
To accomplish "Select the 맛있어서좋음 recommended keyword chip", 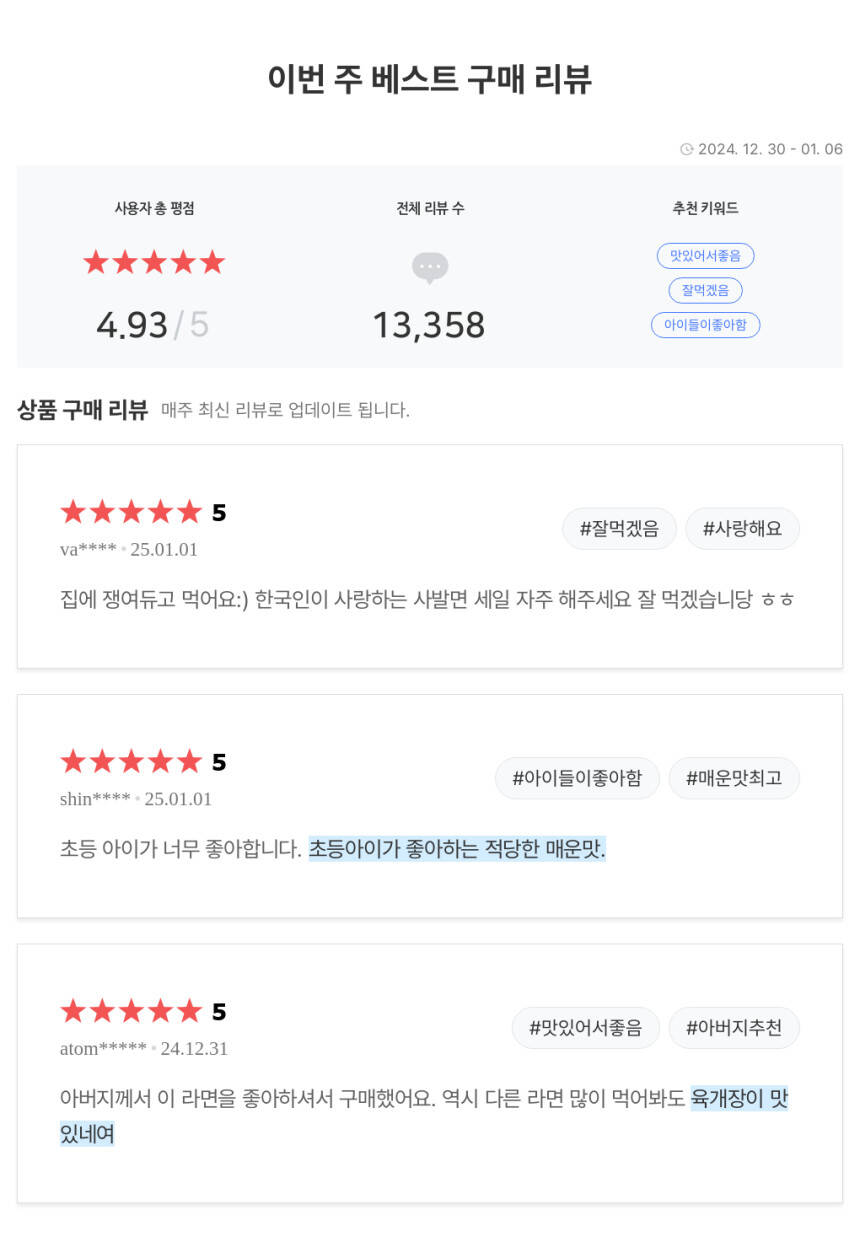I will point(705,256).
